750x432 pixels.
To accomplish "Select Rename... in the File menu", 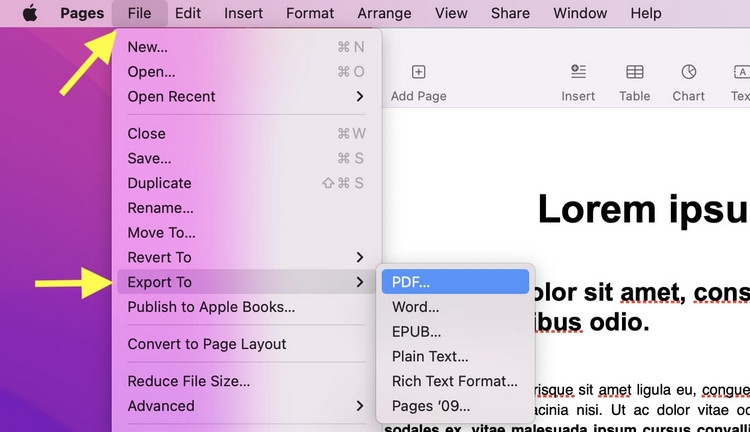I will 246,208.
